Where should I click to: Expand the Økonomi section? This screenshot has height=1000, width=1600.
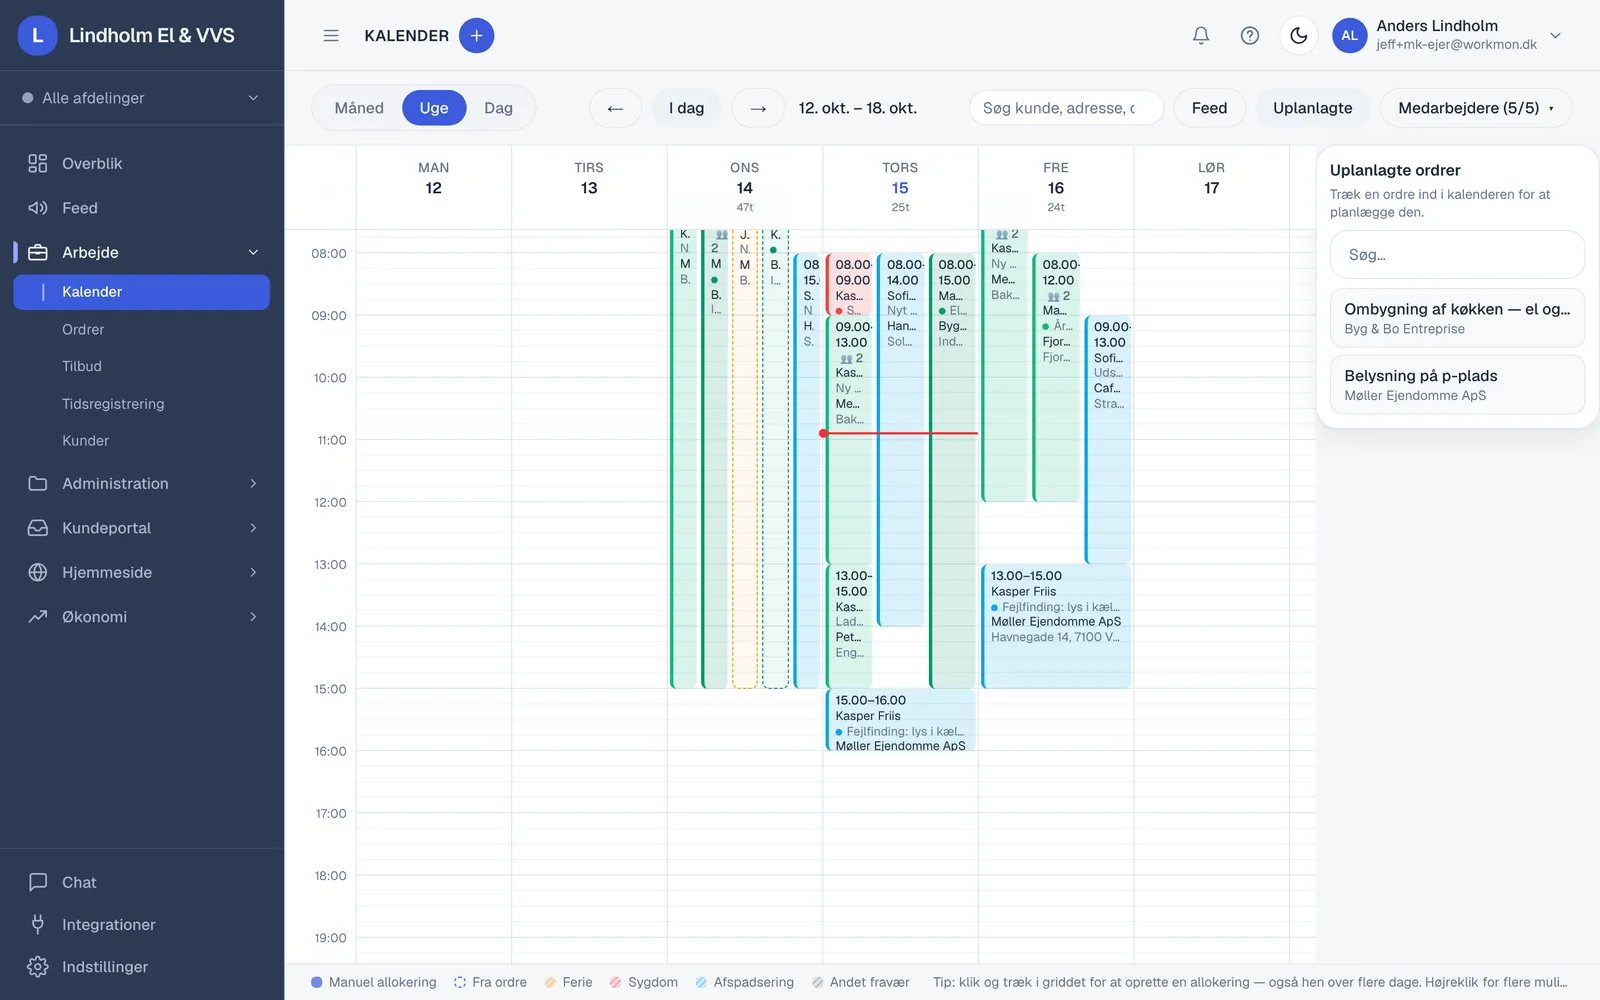point(142,617)
